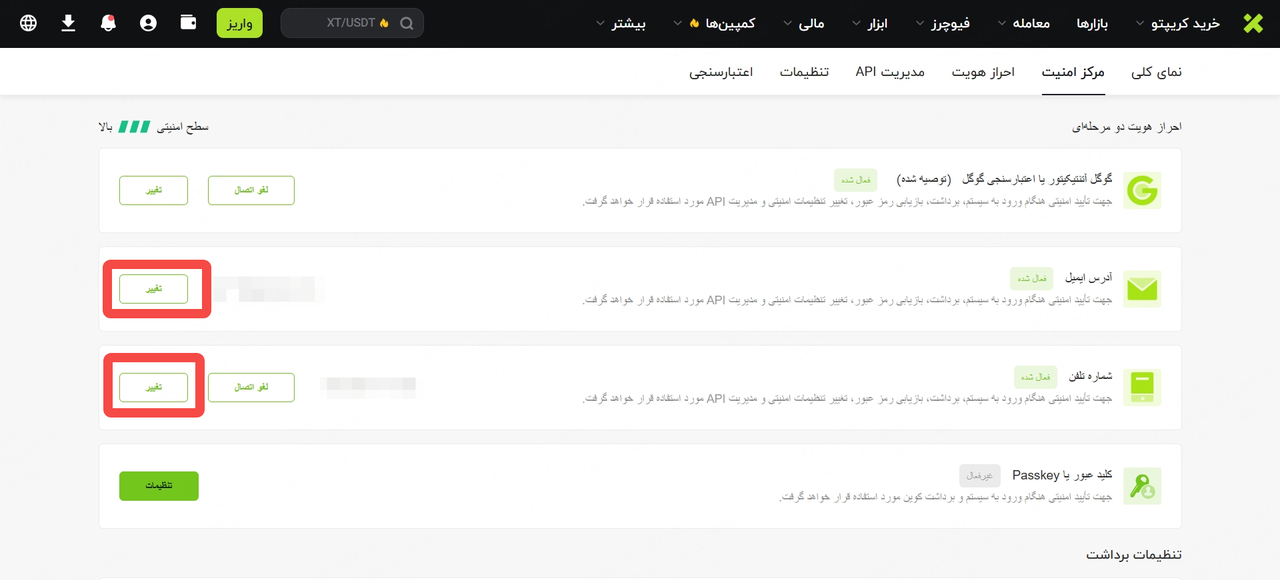
Task: Expand the بیشتر dropdown menu
Action: [622, 23]
